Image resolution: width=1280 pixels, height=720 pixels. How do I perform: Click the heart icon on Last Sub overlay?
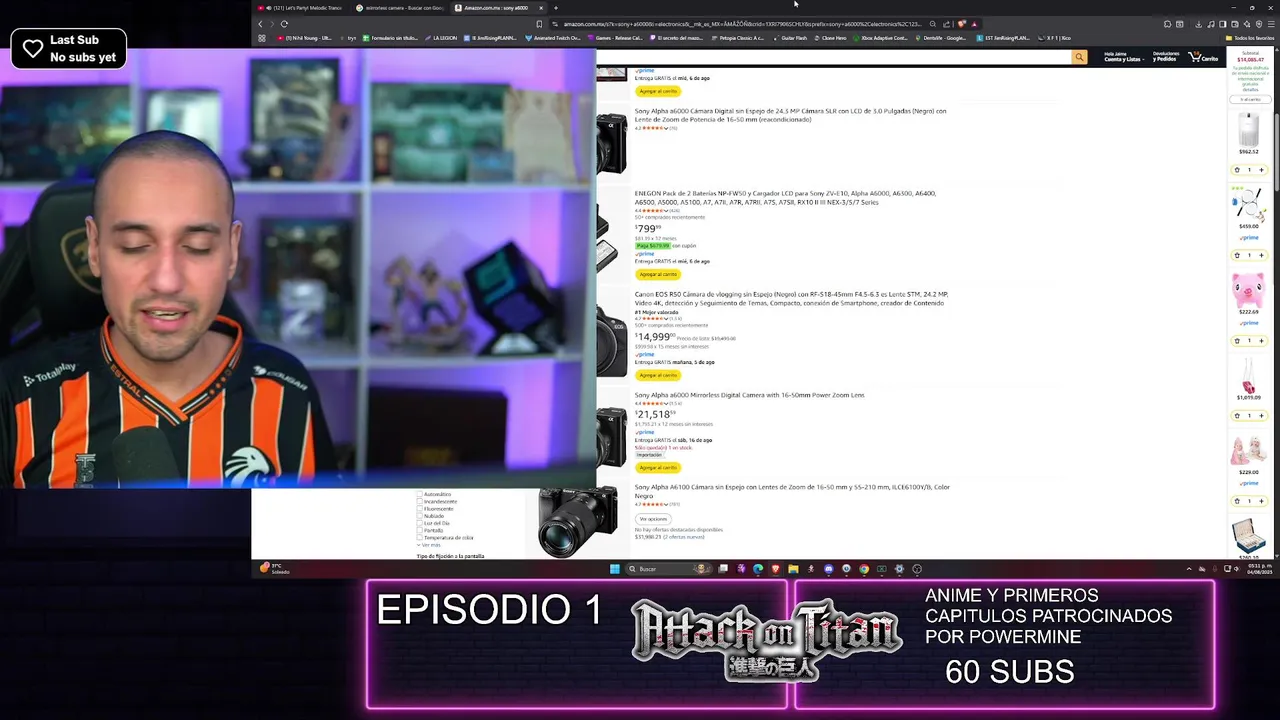[33, 48]
